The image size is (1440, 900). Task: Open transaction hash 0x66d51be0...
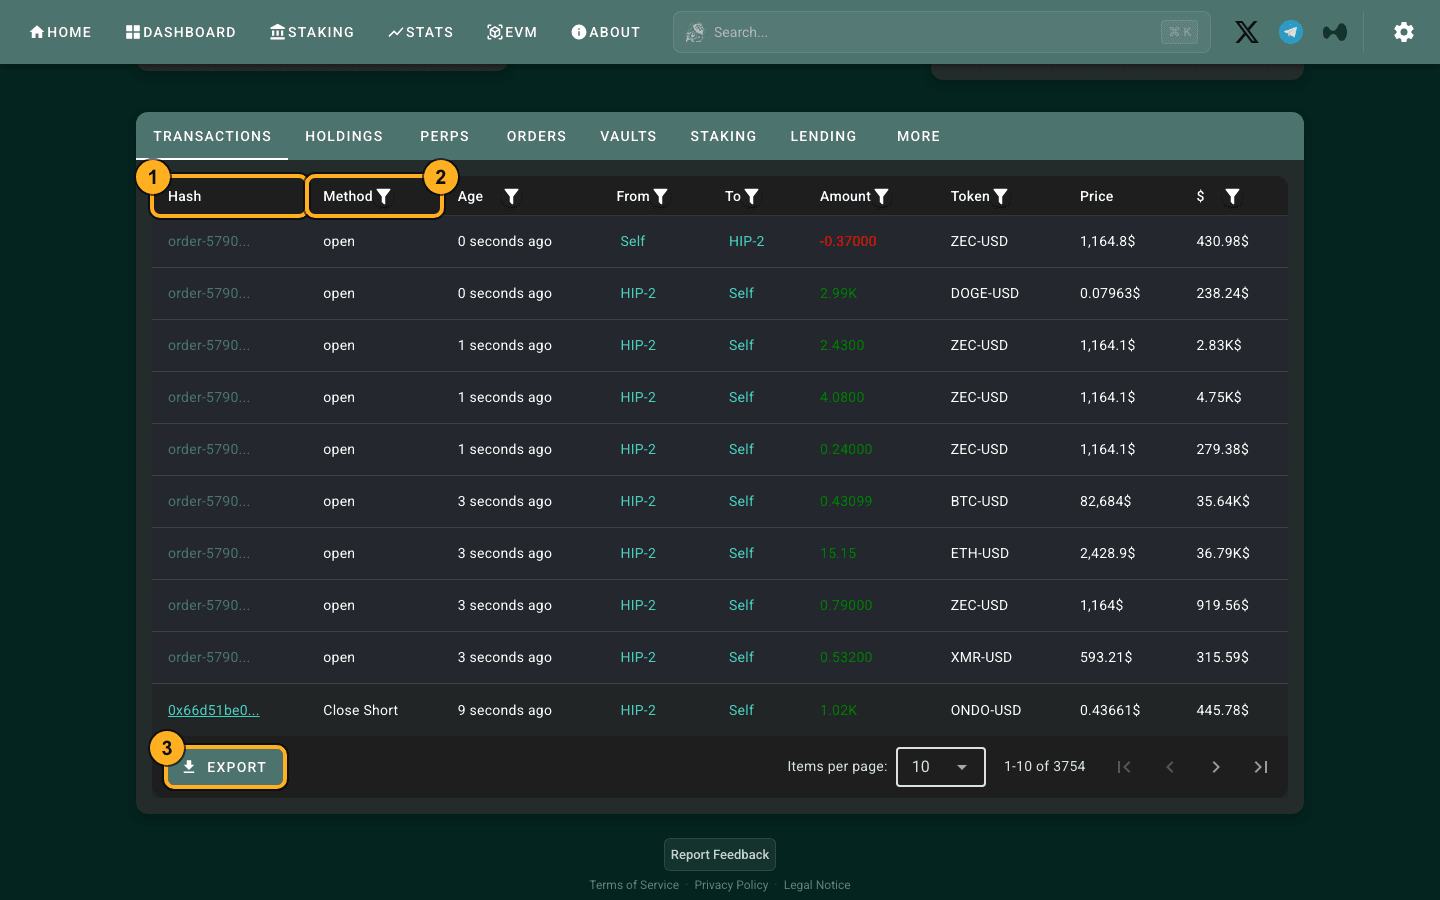coord(214,710)
